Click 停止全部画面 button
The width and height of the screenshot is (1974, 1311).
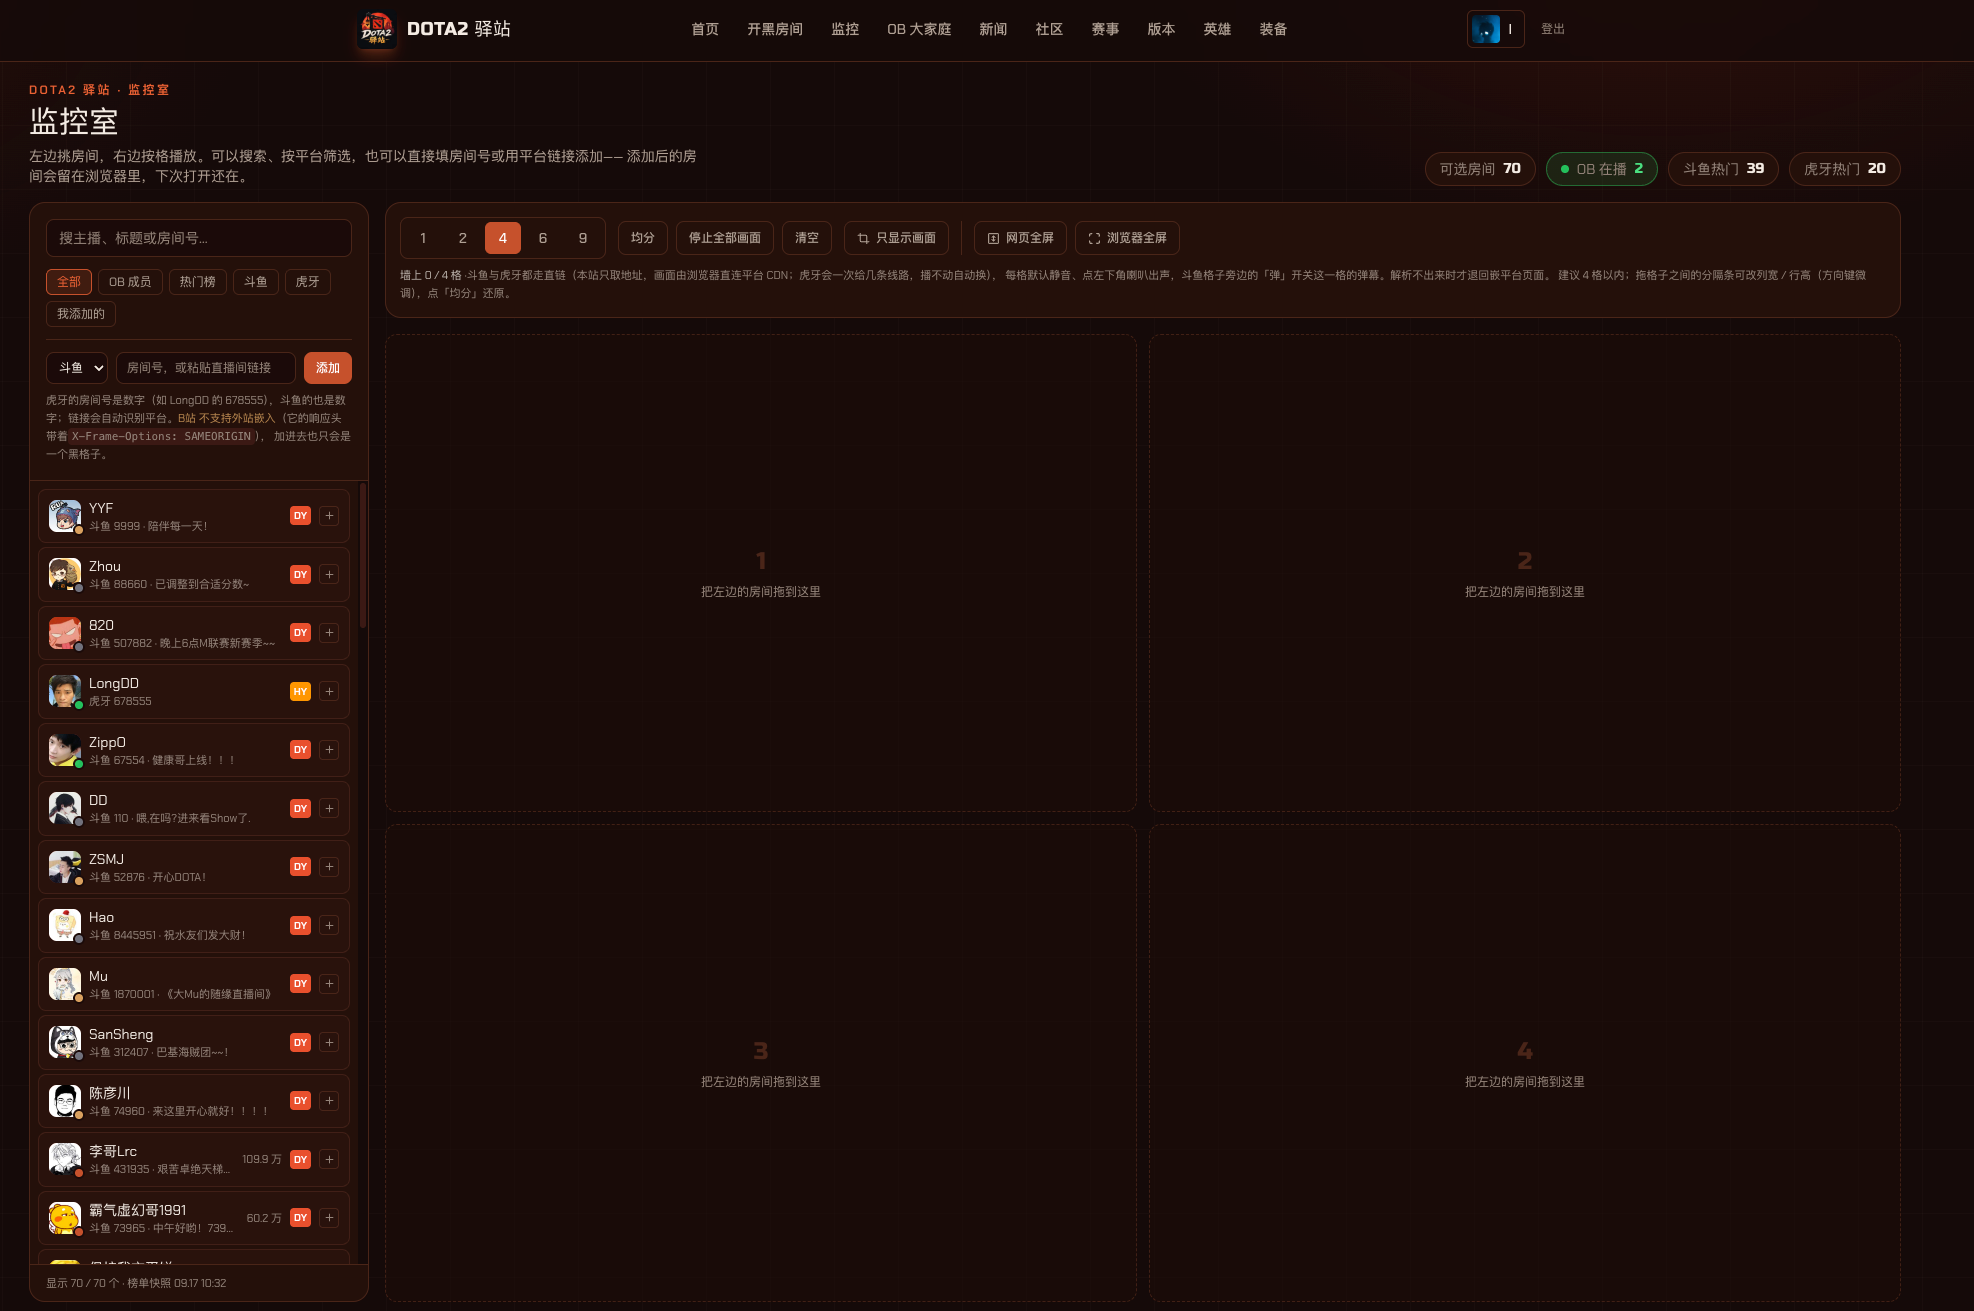[x=725, y=238]
